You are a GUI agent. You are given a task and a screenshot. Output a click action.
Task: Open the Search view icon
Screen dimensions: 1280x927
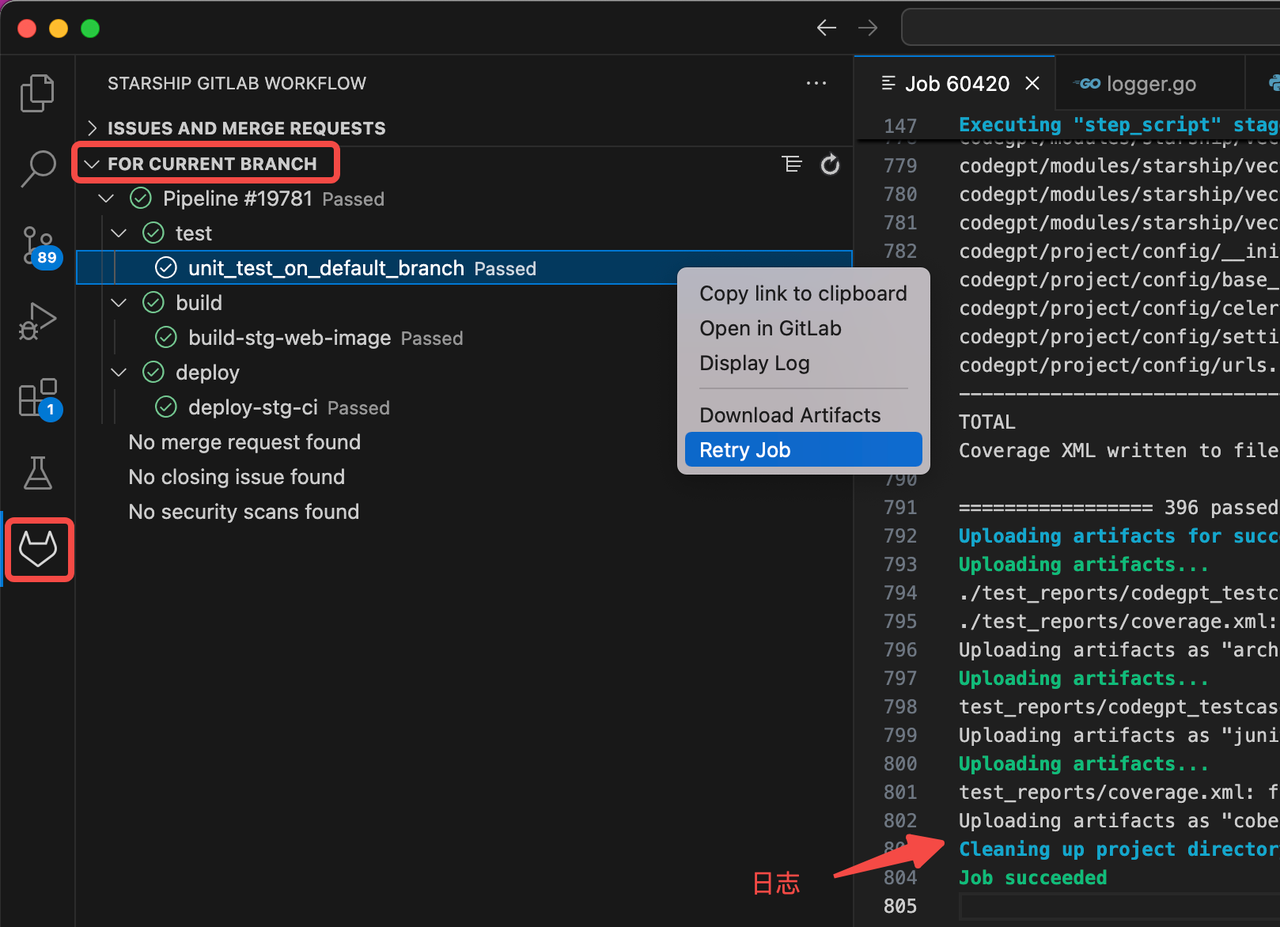(x=38, y=168)
